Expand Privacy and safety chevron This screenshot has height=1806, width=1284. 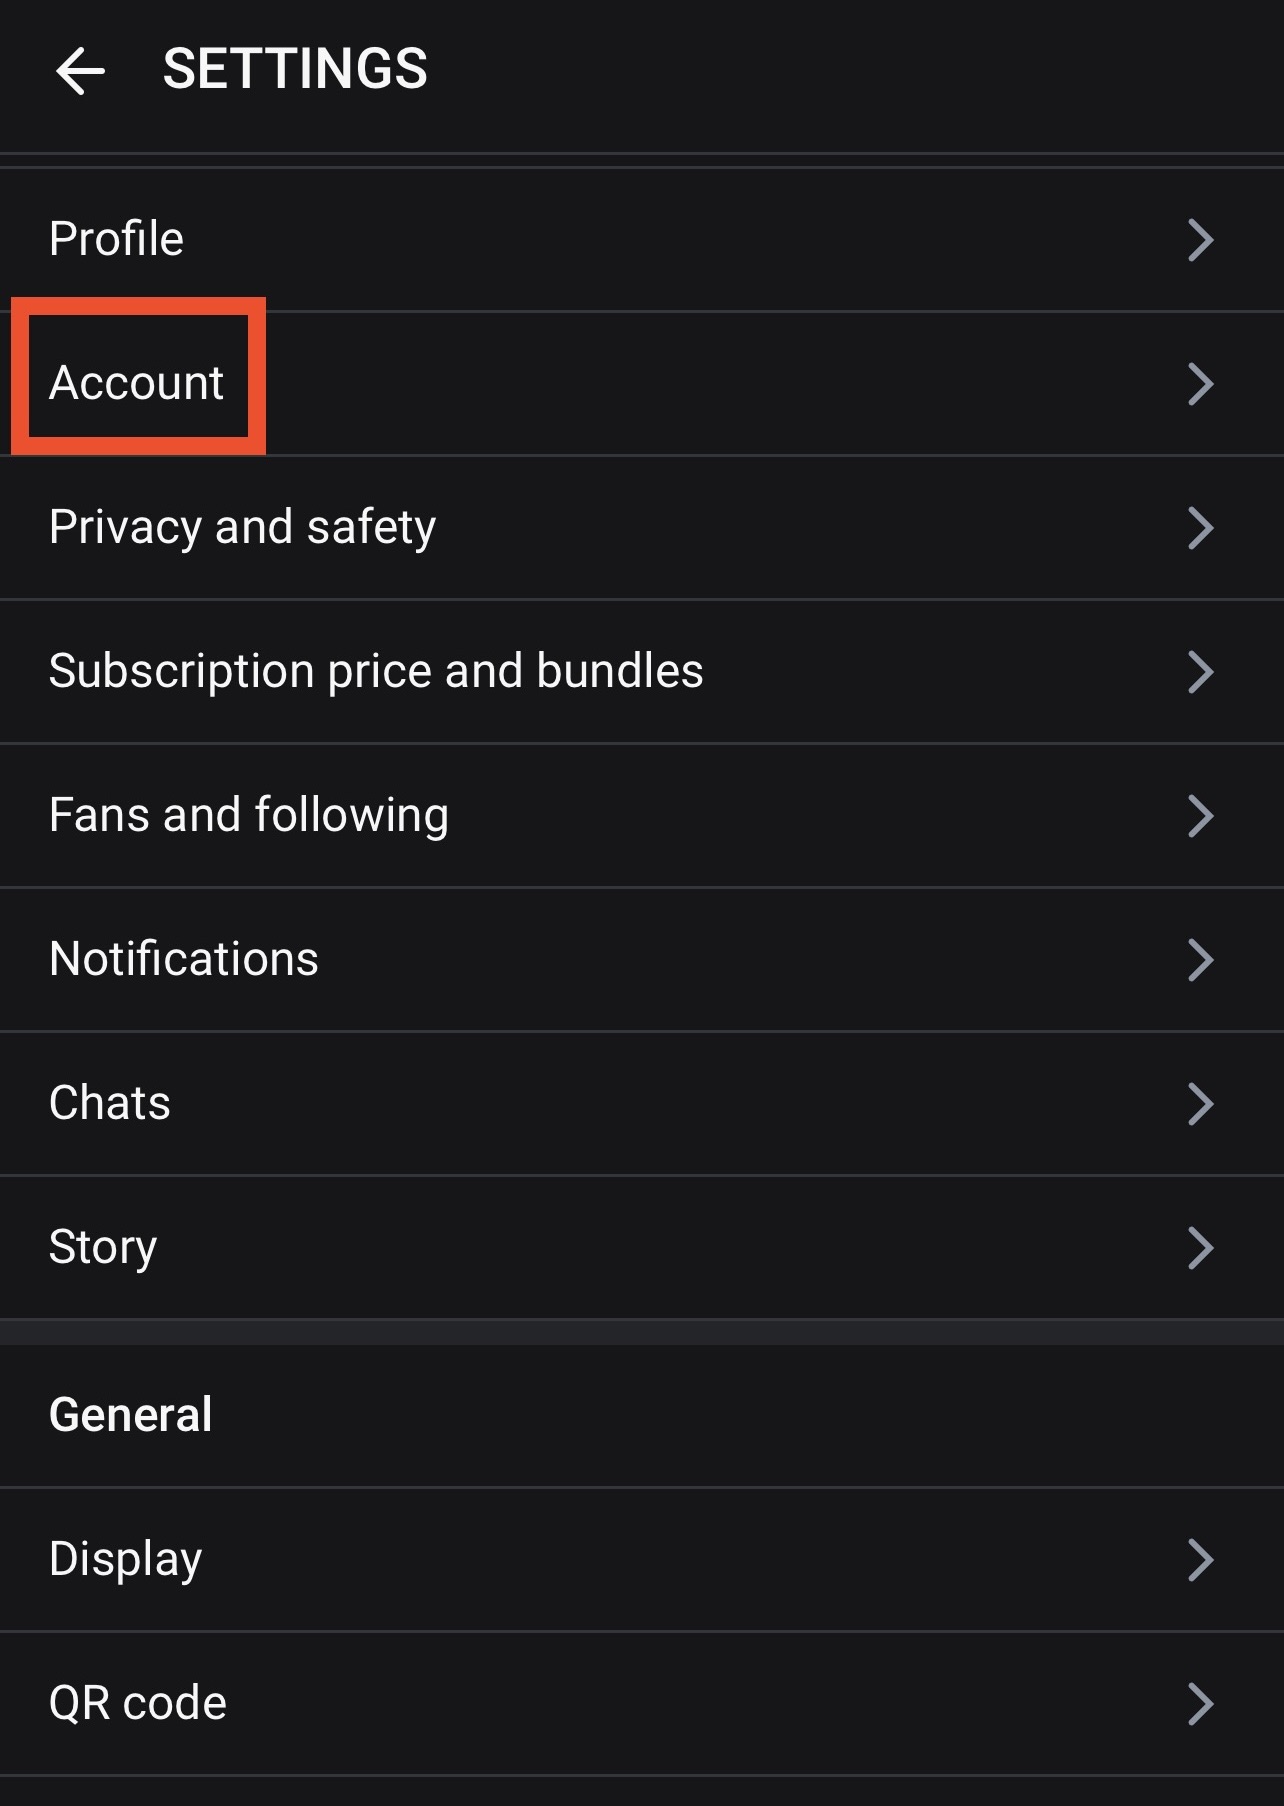coord(1200,528)
